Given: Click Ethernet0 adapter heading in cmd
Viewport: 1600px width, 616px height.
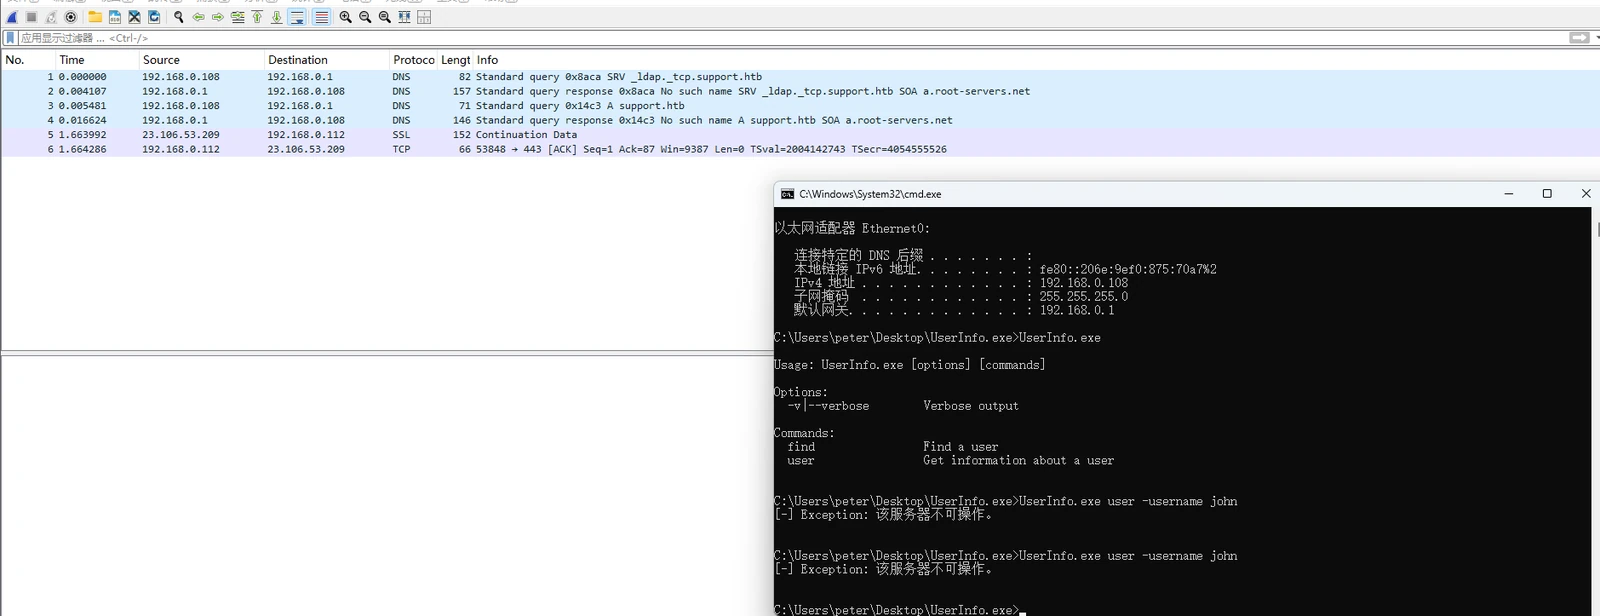Looking at the screenshot, I should [852, 229].
